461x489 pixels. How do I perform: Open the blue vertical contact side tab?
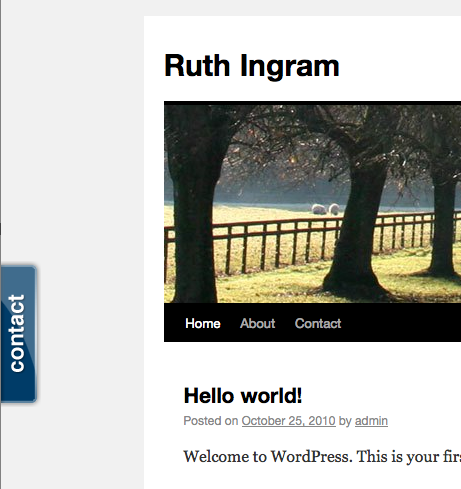[x=19, y=334]
